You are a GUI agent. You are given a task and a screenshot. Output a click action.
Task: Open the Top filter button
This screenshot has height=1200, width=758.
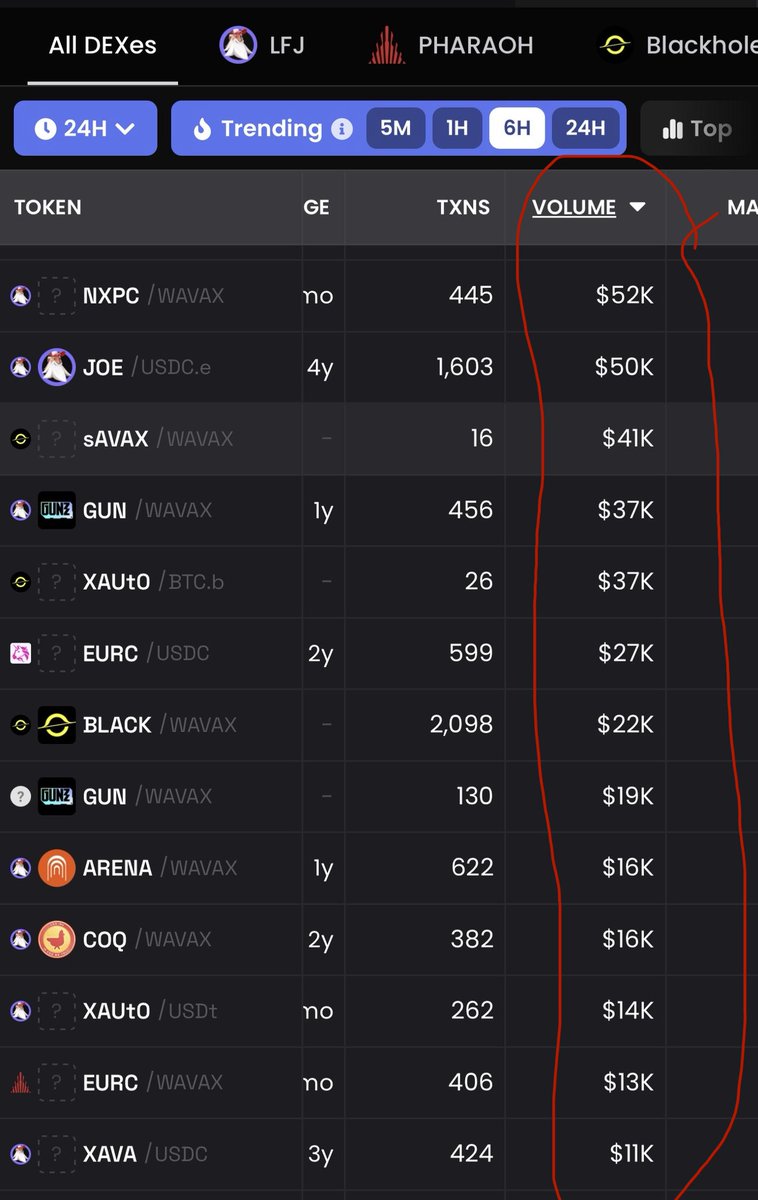point(697,129)
